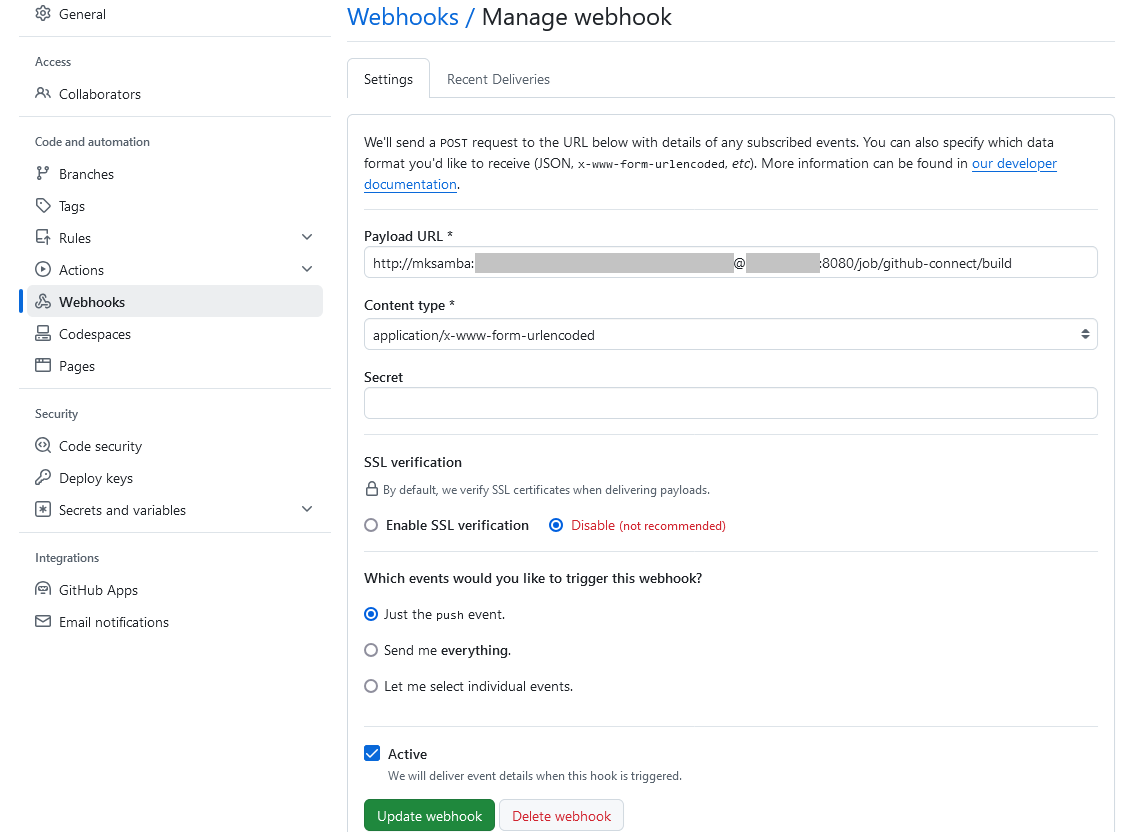Open the Content type dropdown
The image size is (1131, 832).
click(730, 334)
